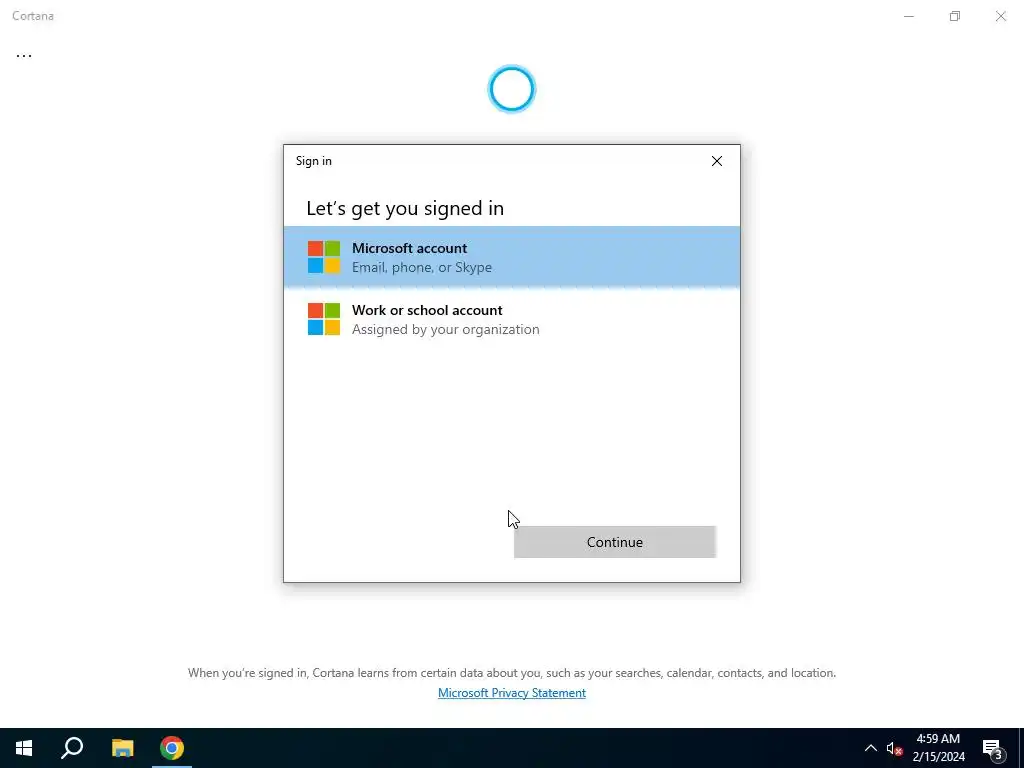Viewport: 1024px width, 768px height.
Task: Open Cortana's three-dot menu
Action: [24, 56]
